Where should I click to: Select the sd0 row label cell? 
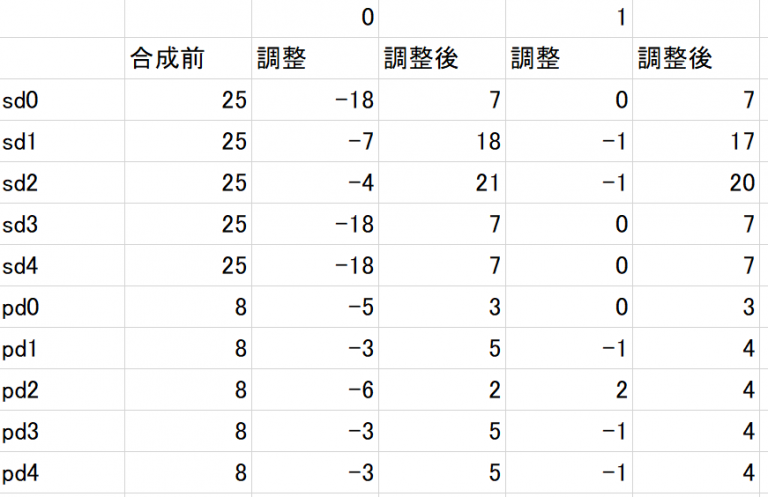click(62, 100)
